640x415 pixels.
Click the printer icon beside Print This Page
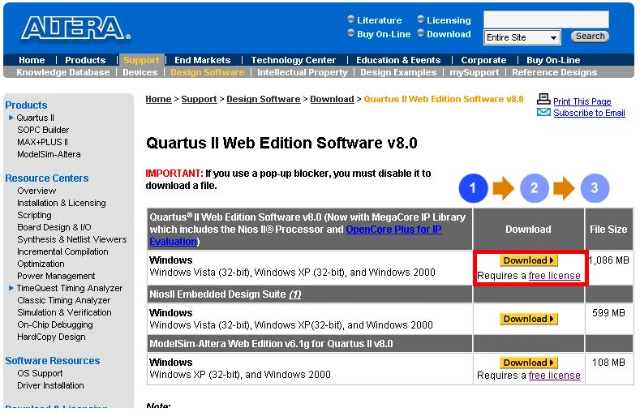(544, 98)
